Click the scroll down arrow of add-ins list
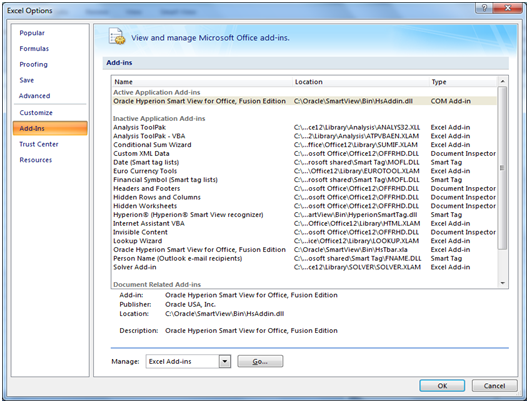This screenshot has height=403, width=529. 502,283
